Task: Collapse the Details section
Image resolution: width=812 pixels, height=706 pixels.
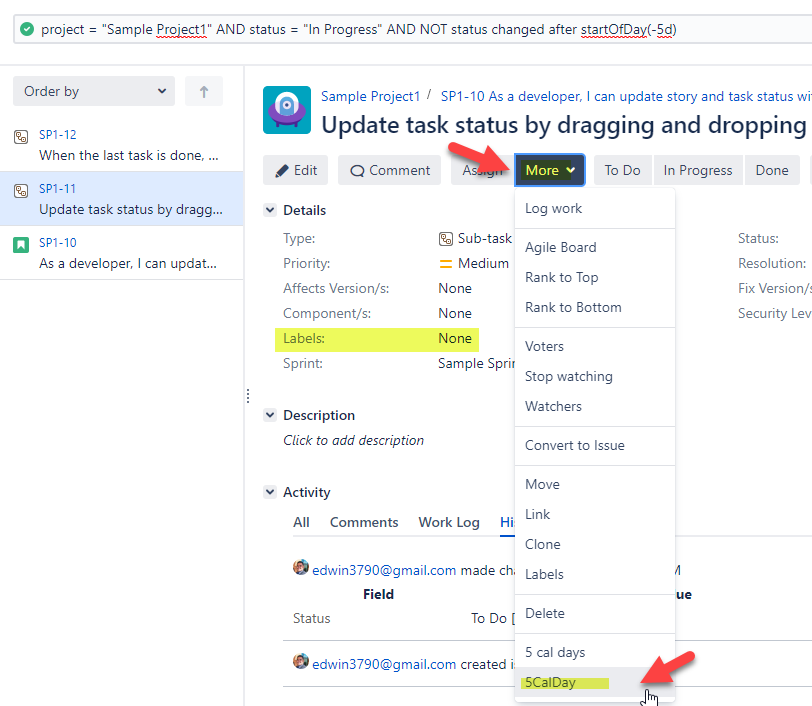Action: pyautogui.click(x=270, y=210)
